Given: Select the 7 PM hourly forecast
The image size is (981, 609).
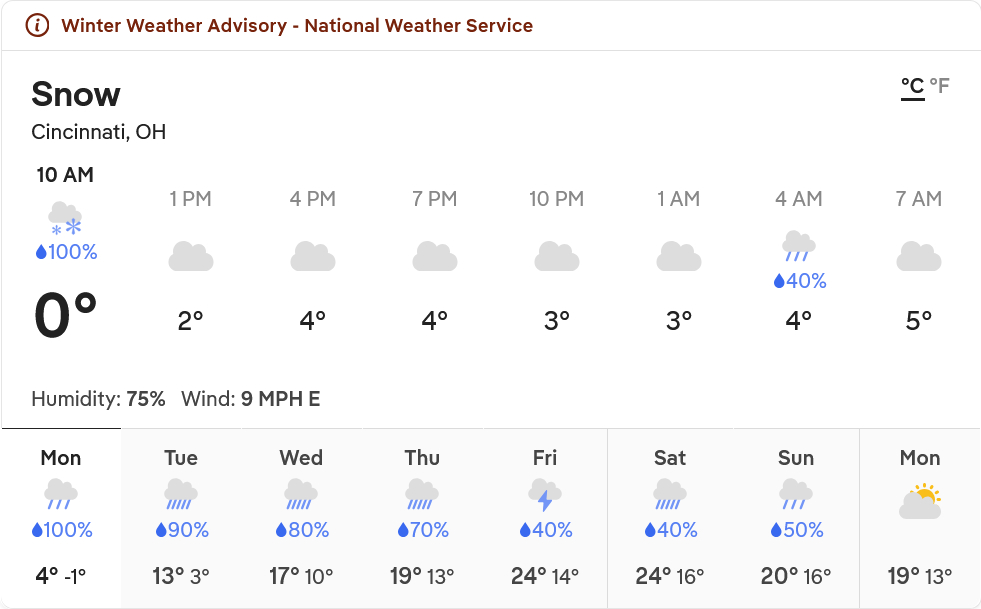Looking at the screenshot, I should coord(434,260).
